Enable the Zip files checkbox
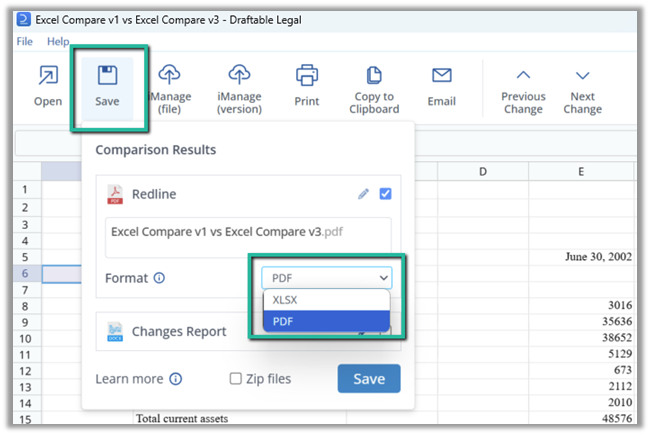 point(235,379)
